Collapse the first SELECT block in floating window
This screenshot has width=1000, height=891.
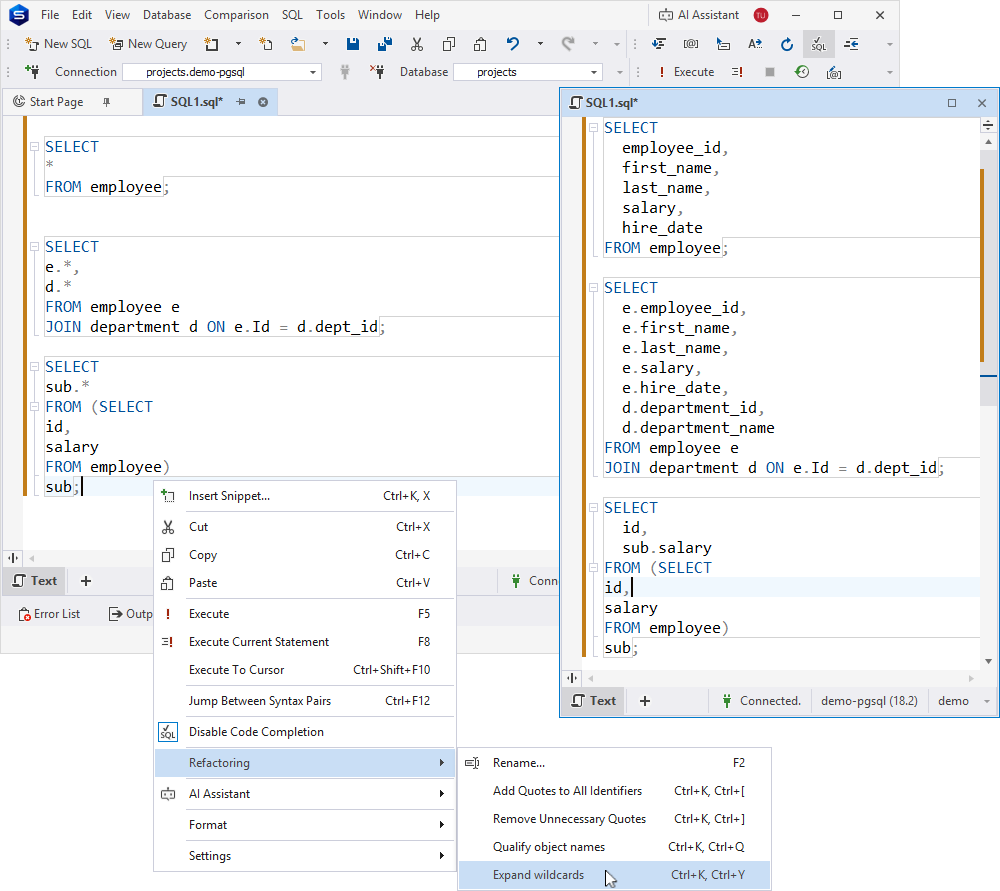coord(593,128)
